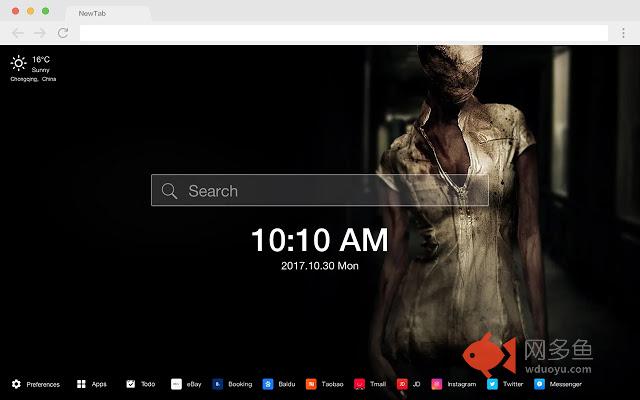The height and width of the screenshot is (400, 640).
Task: Open the Baidu text link
Action: (287, 384)
